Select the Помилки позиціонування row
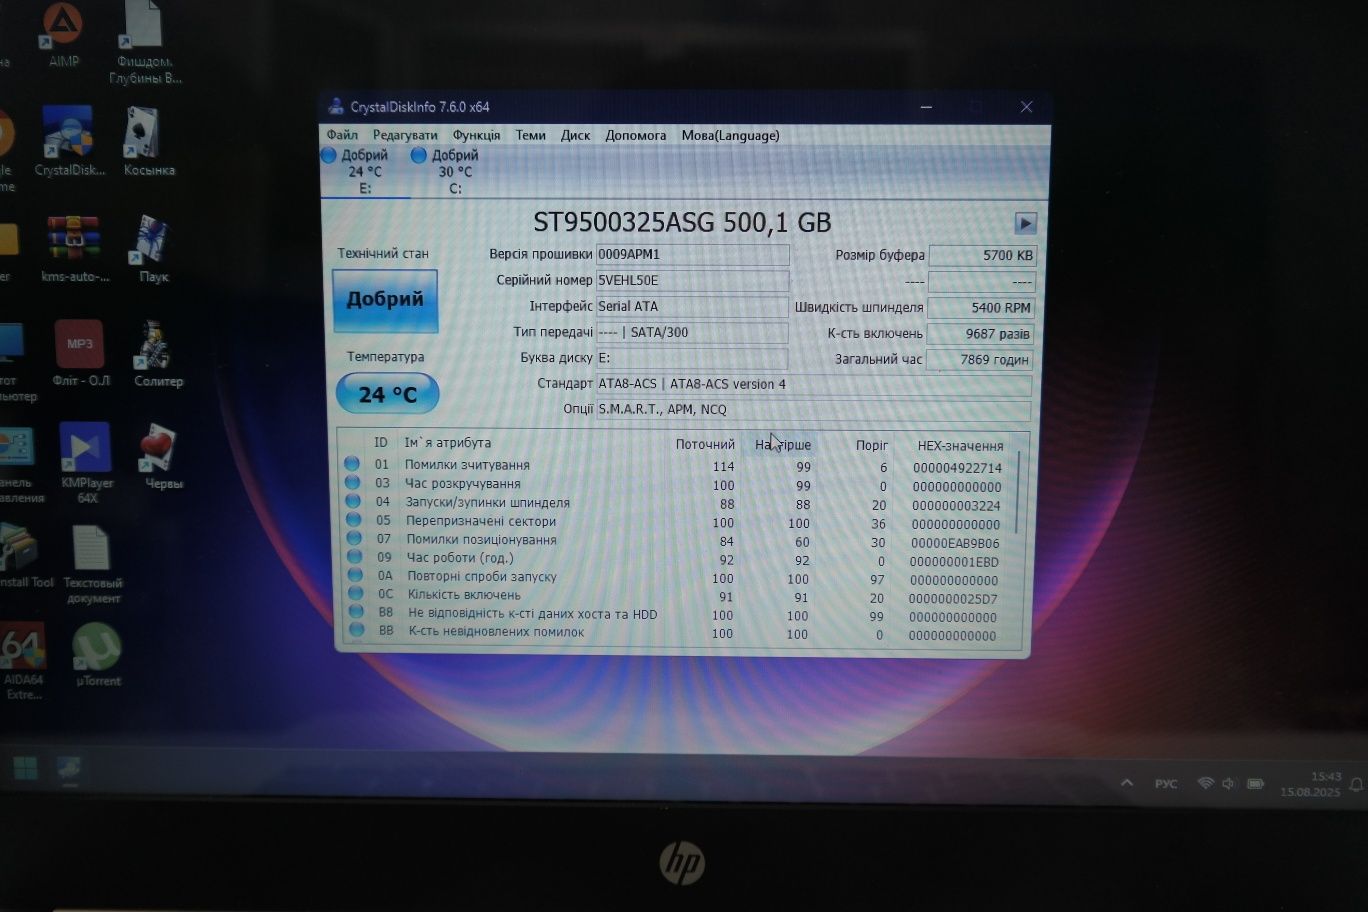The width and height of the screenshot is (1368, 912). coord(677,541)
